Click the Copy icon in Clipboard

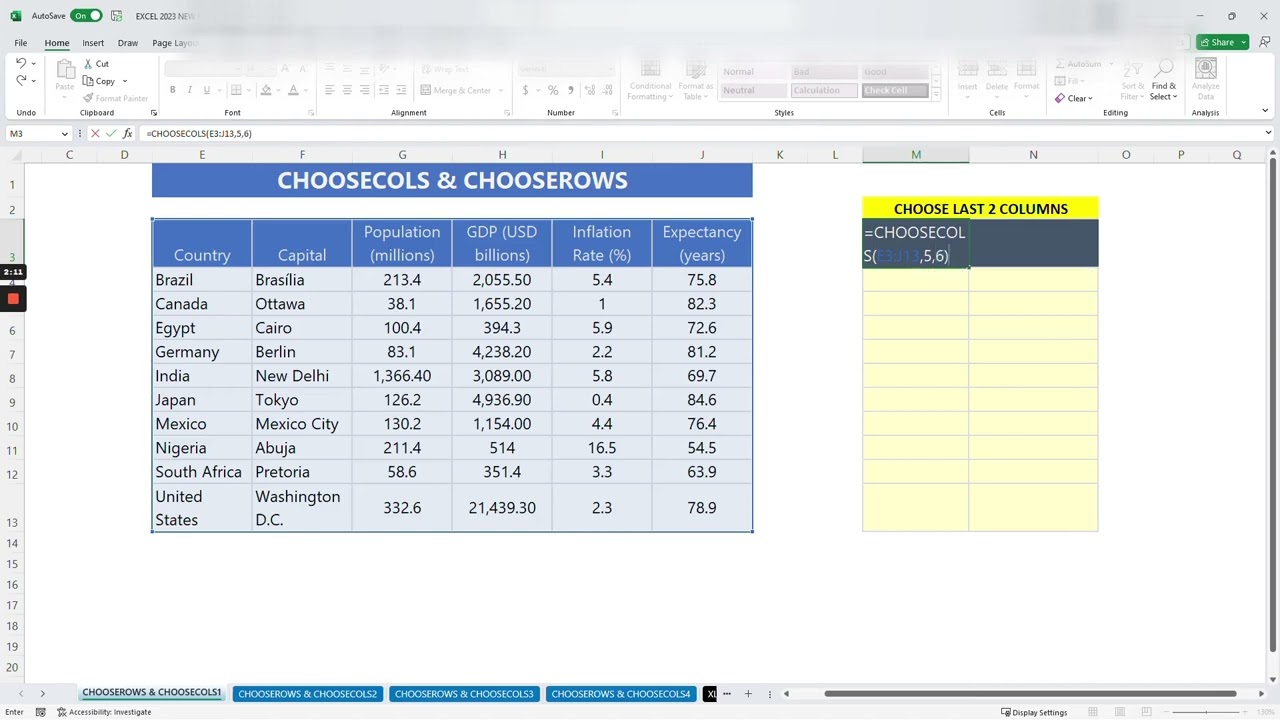[x=88, y=81]
